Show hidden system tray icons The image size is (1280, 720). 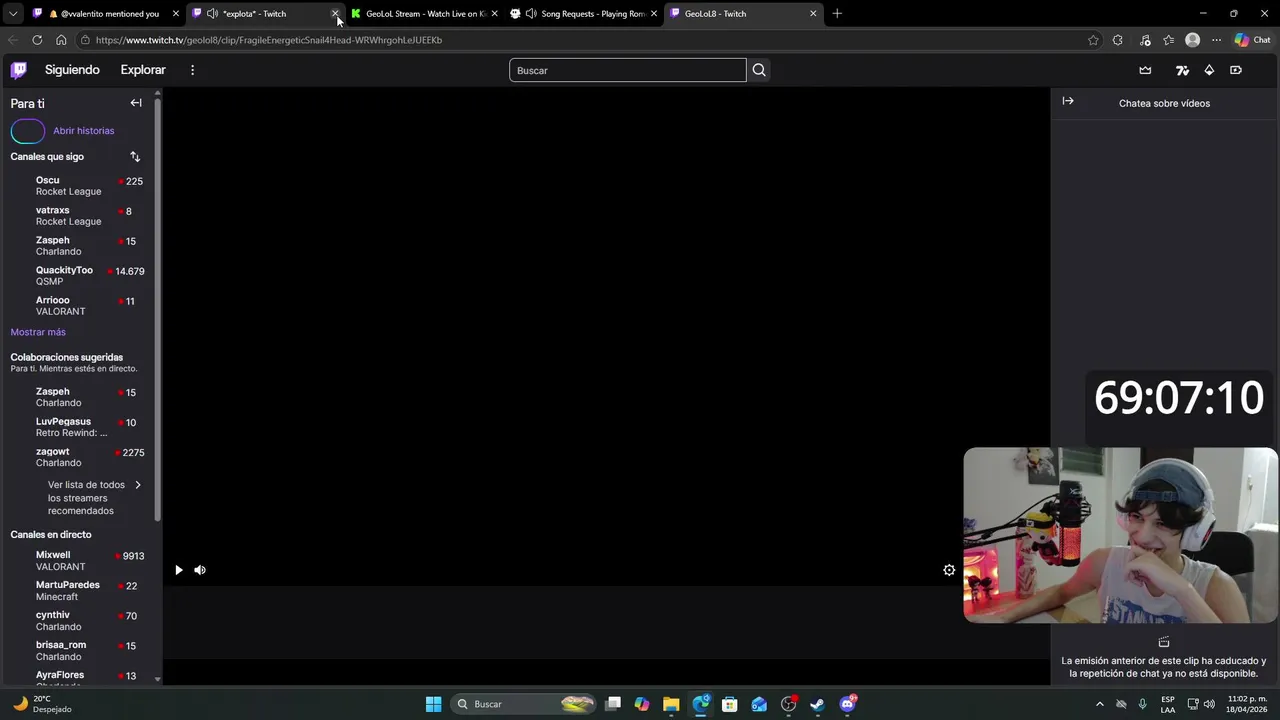point(1100,704)
